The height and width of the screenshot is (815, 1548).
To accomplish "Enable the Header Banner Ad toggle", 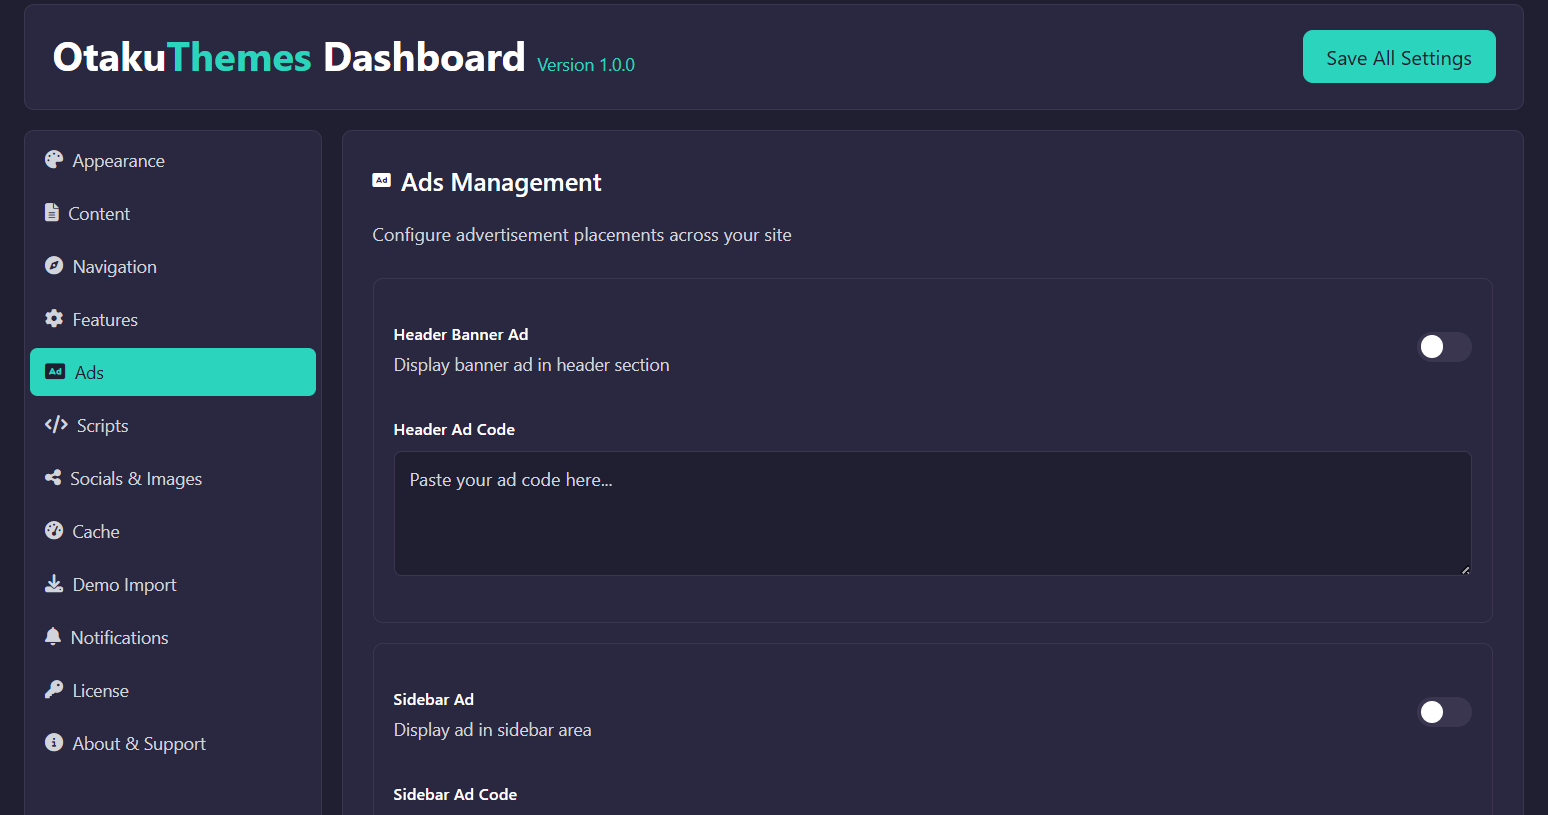I will tap(1444, 347).
